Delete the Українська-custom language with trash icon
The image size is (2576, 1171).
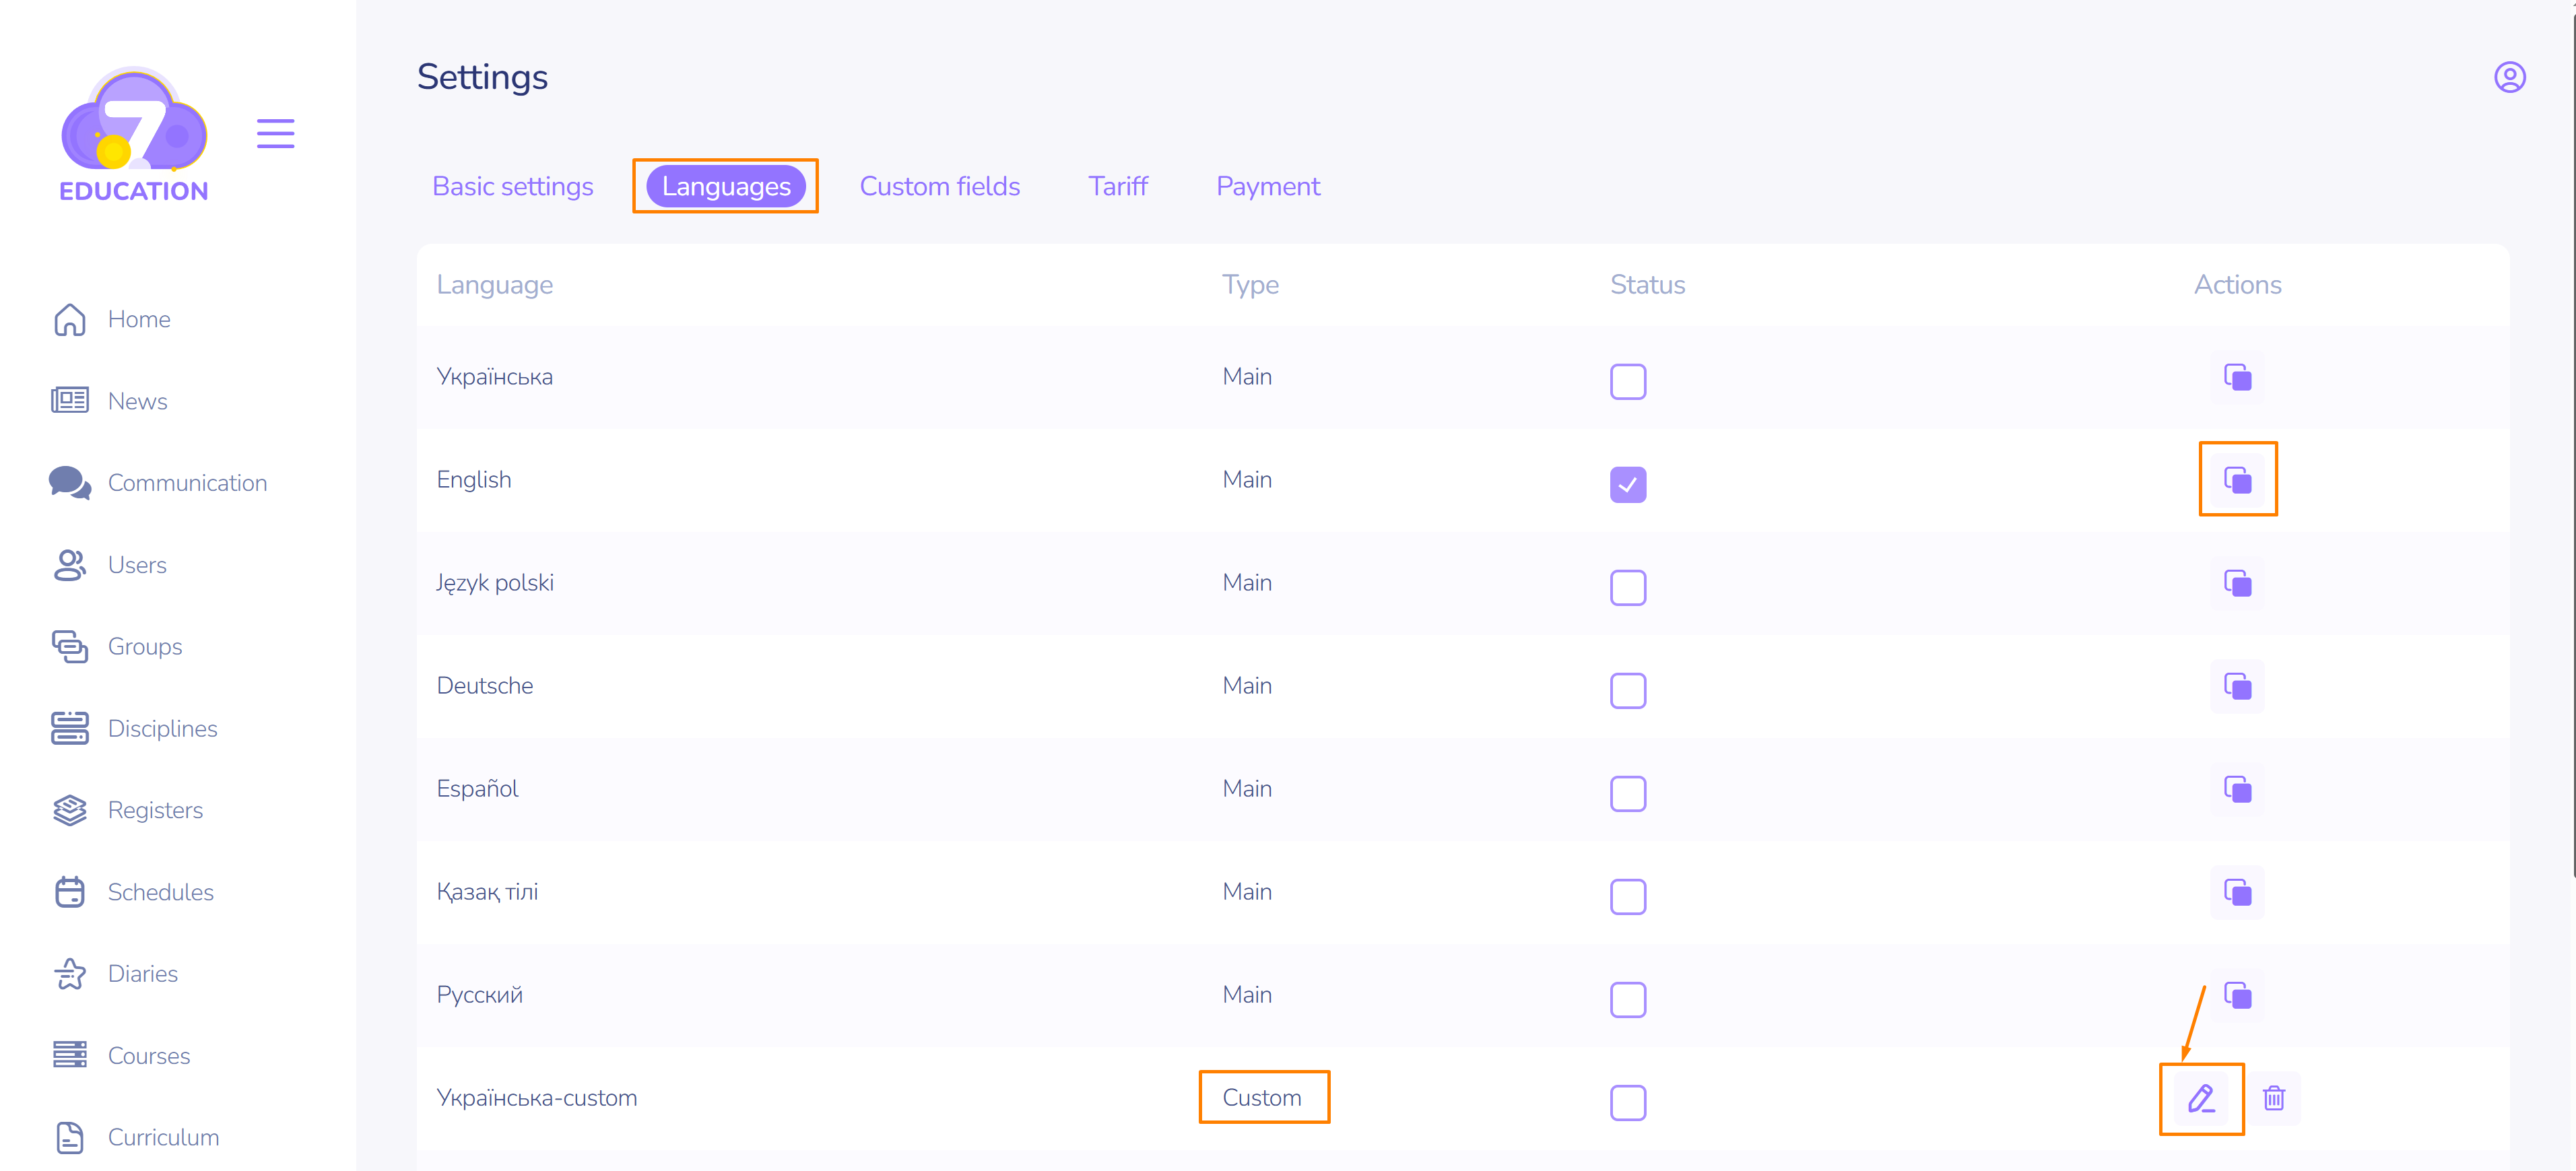[2274, 1098]
